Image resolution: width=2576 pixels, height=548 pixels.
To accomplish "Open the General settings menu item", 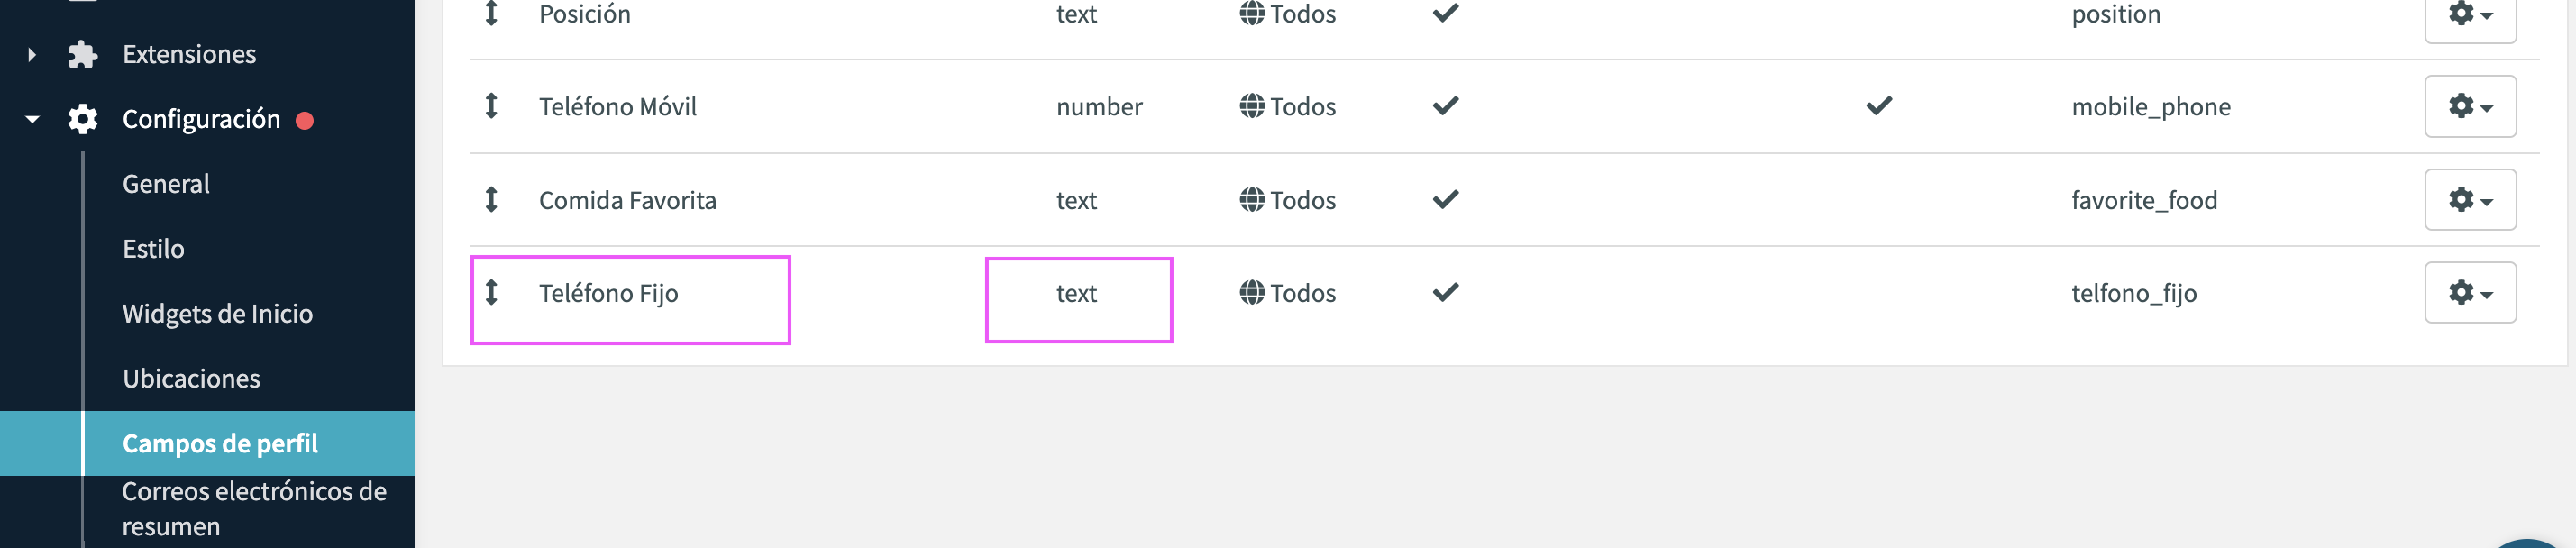I will pos(166,184).
